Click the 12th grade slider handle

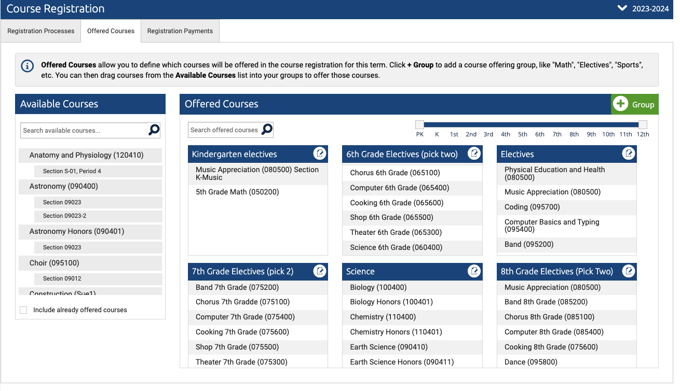click(x=643, y=125)
